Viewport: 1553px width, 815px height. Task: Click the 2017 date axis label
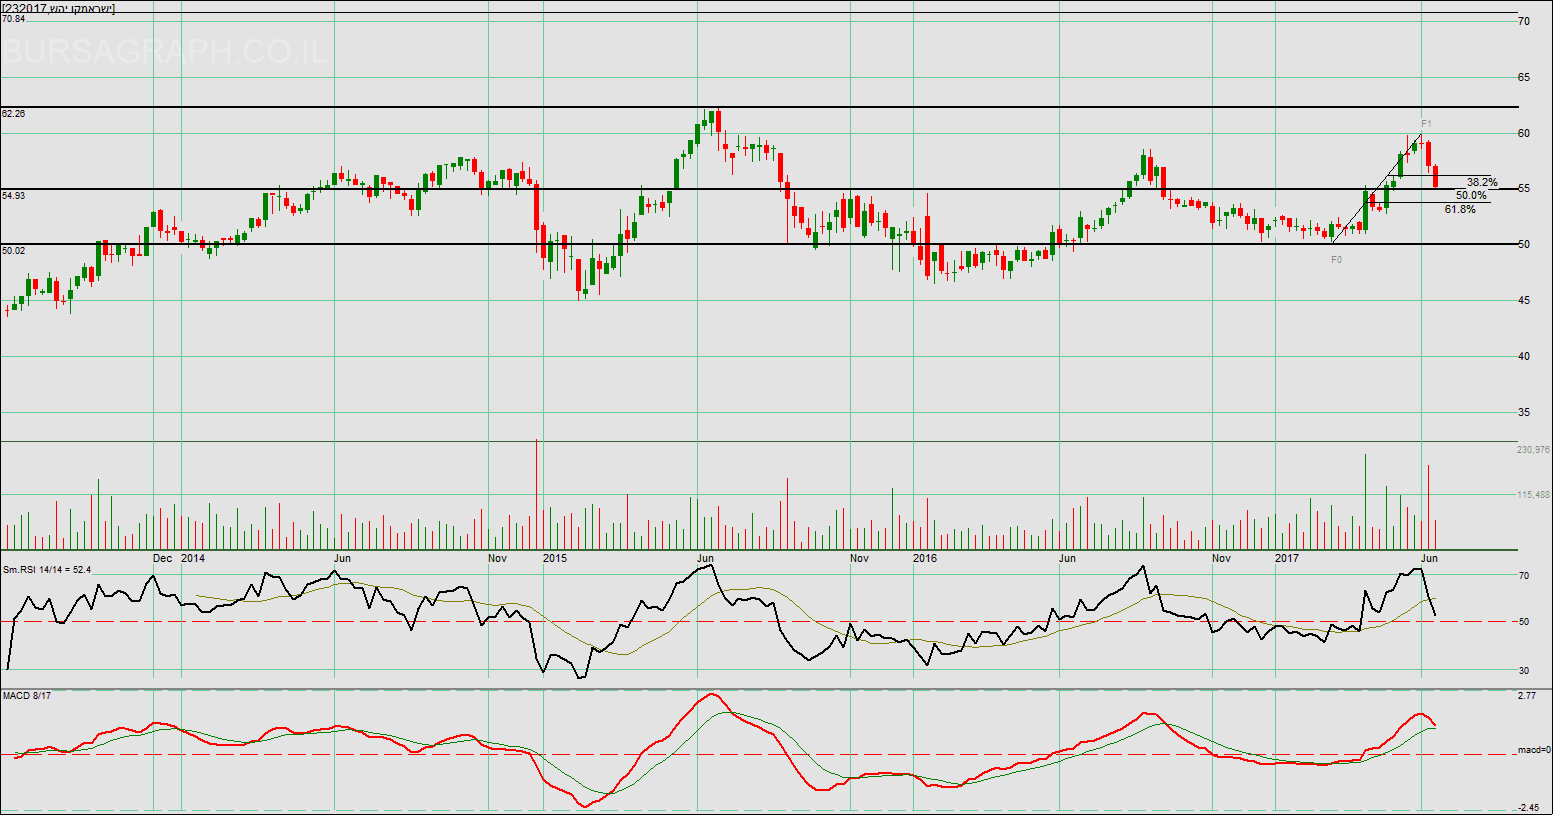coord(1286,558)
